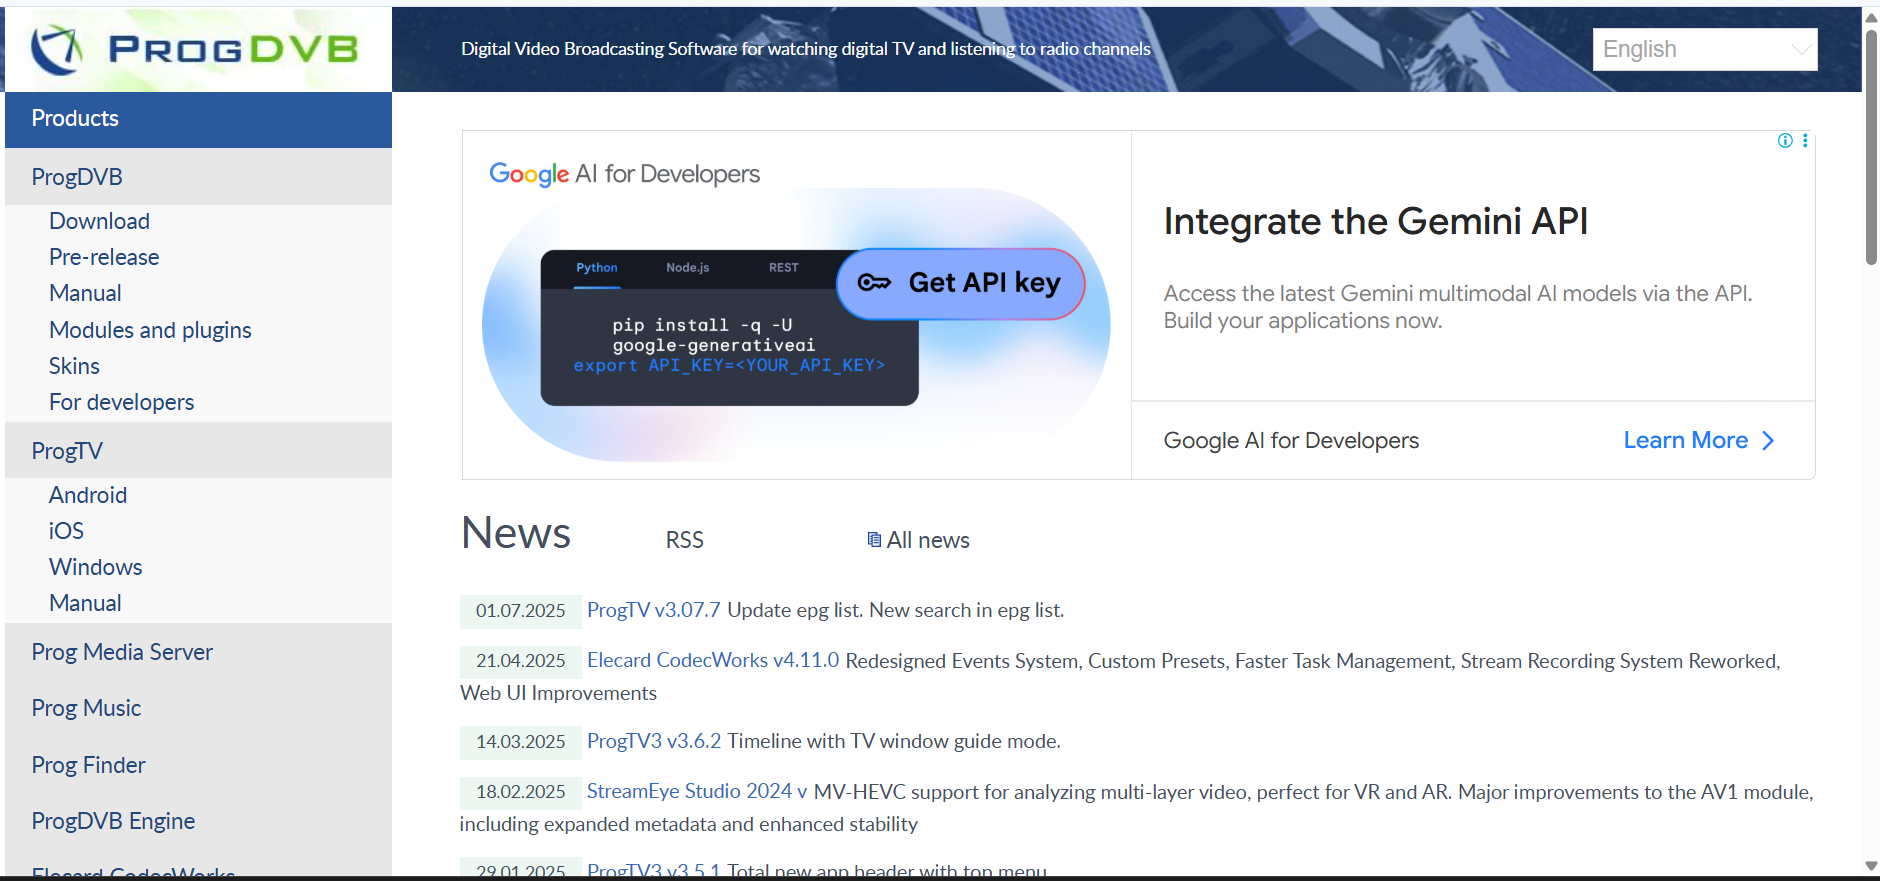Viewport: 1880px width, 881px height.
Task: Open the ad options three-dot icon
Action: point(1805,141)
